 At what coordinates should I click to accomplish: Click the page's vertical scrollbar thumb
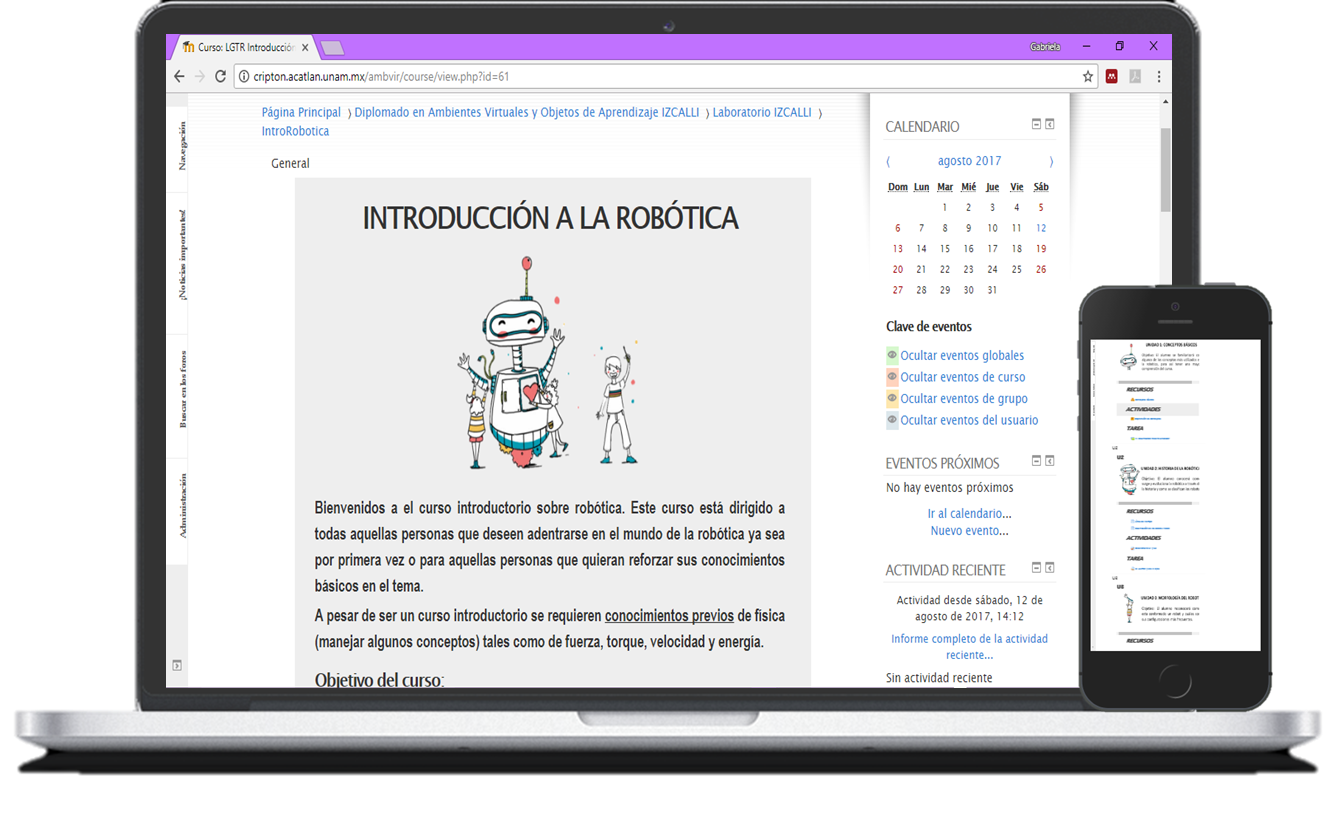1165,170
